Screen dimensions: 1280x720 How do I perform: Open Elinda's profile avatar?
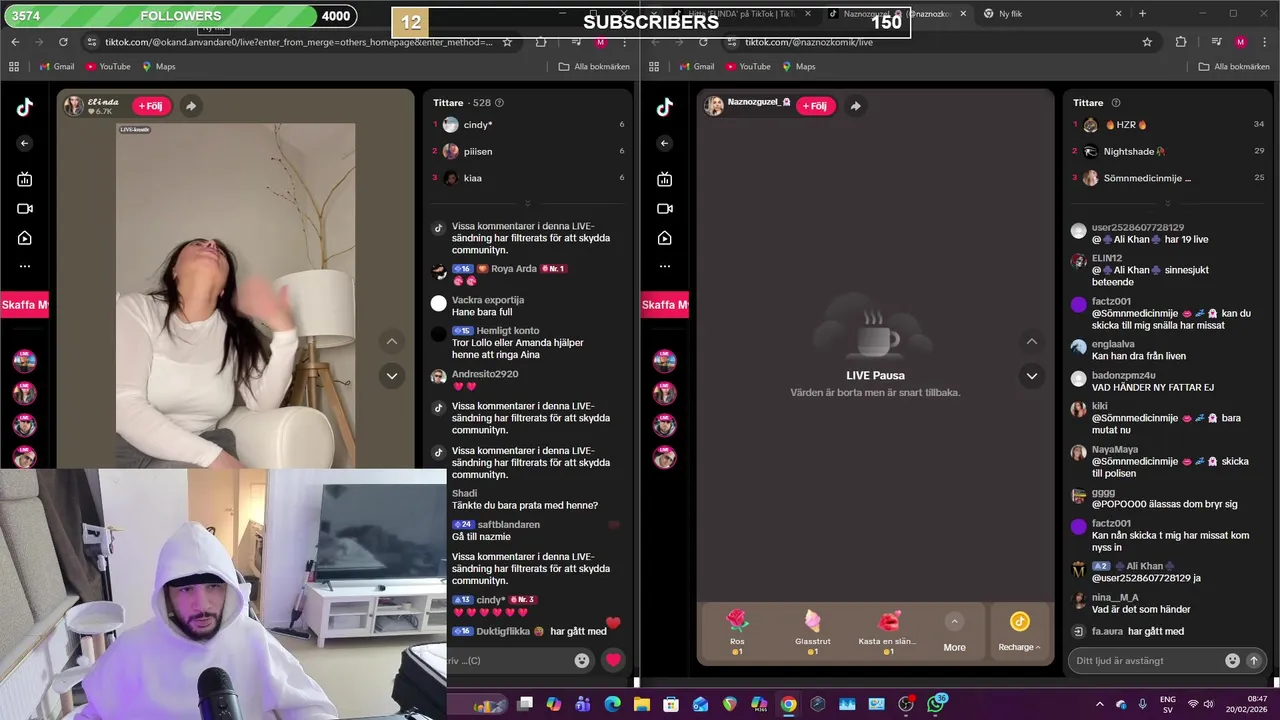pos(74,106)
